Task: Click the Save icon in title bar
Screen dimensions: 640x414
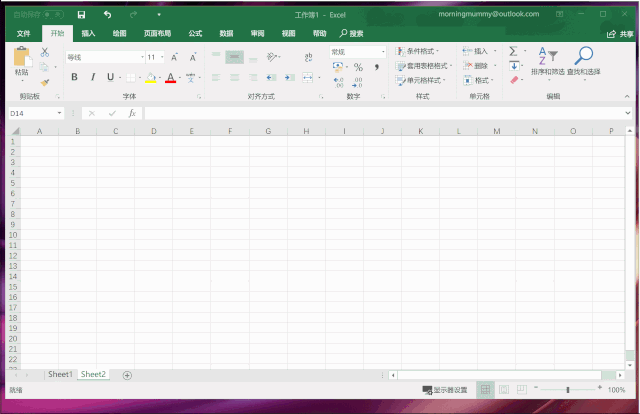Action: tap(81, 15)
